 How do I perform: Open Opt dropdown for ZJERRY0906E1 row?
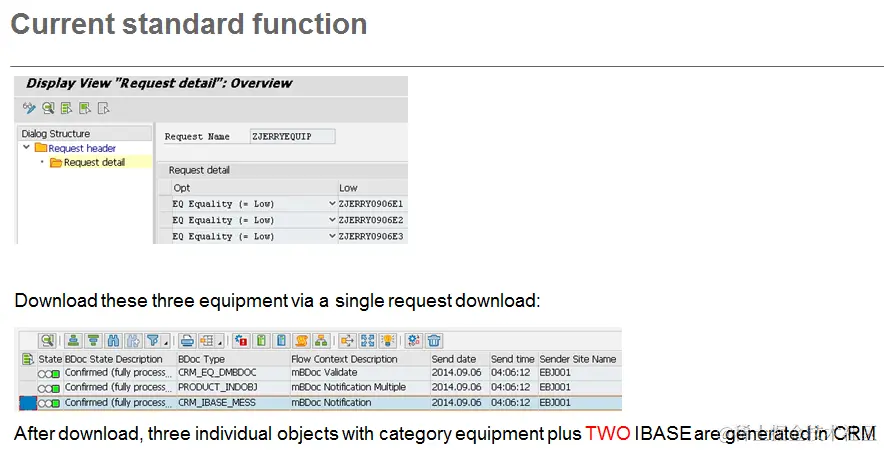tap(332, 204)
